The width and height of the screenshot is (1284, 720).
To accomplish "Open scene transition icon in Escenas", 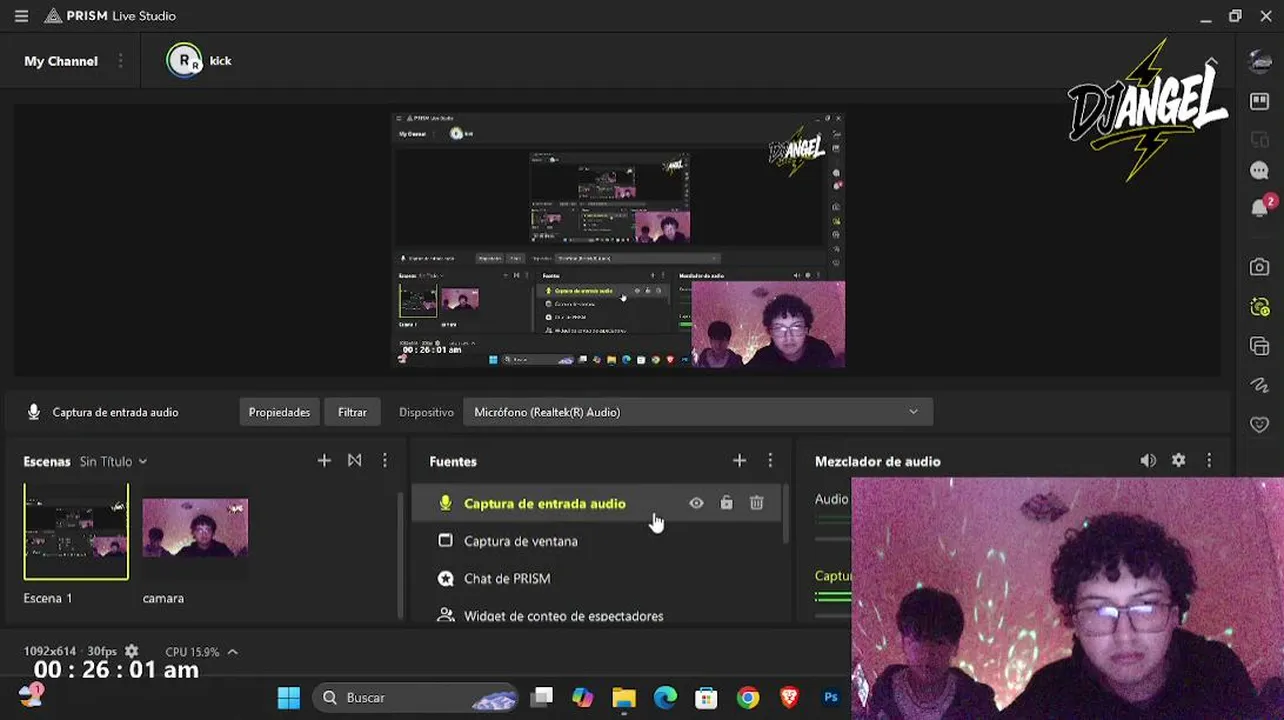I will click(354, 460).
